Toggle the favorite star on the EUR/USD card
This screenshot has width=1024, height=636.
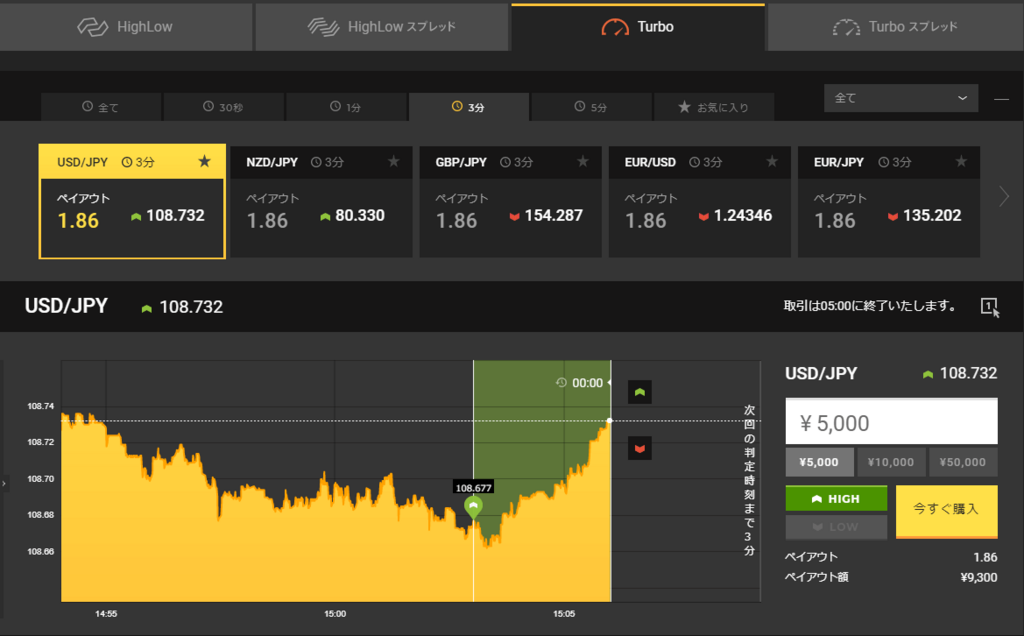771,161
